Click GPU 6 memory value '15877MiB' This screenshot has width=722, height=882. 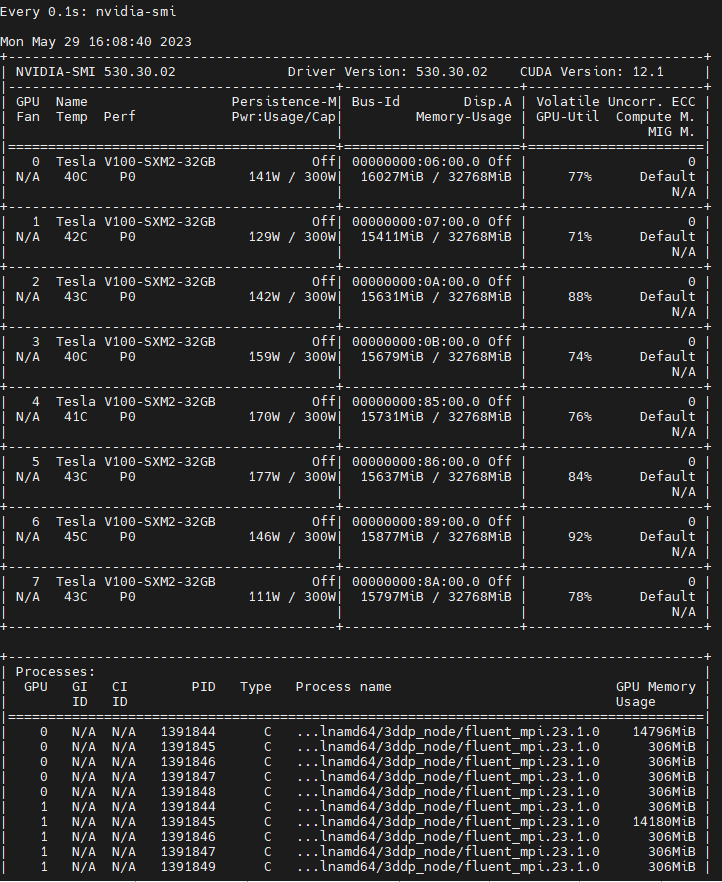[392, 537]
